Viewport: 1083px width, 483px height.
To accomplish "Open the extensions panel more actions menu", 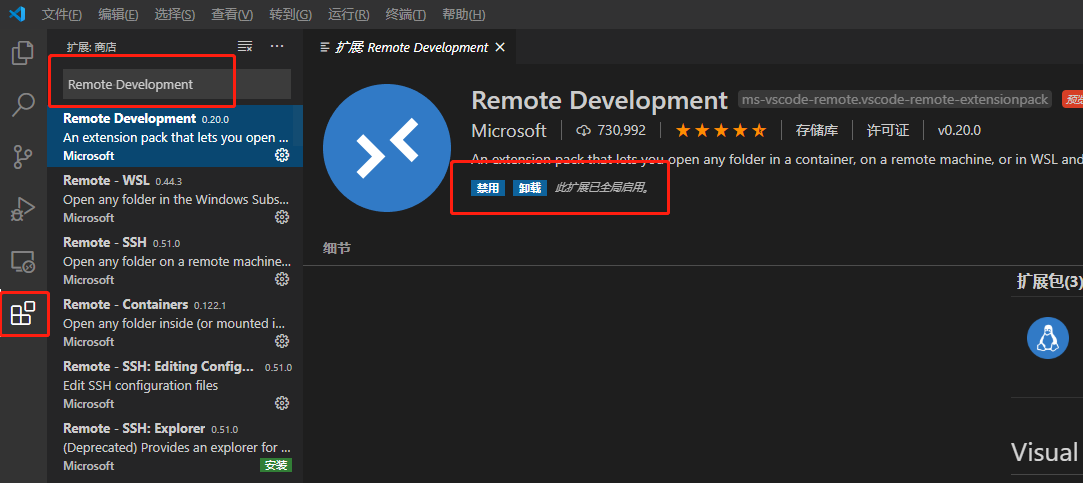I will [277, 46].
